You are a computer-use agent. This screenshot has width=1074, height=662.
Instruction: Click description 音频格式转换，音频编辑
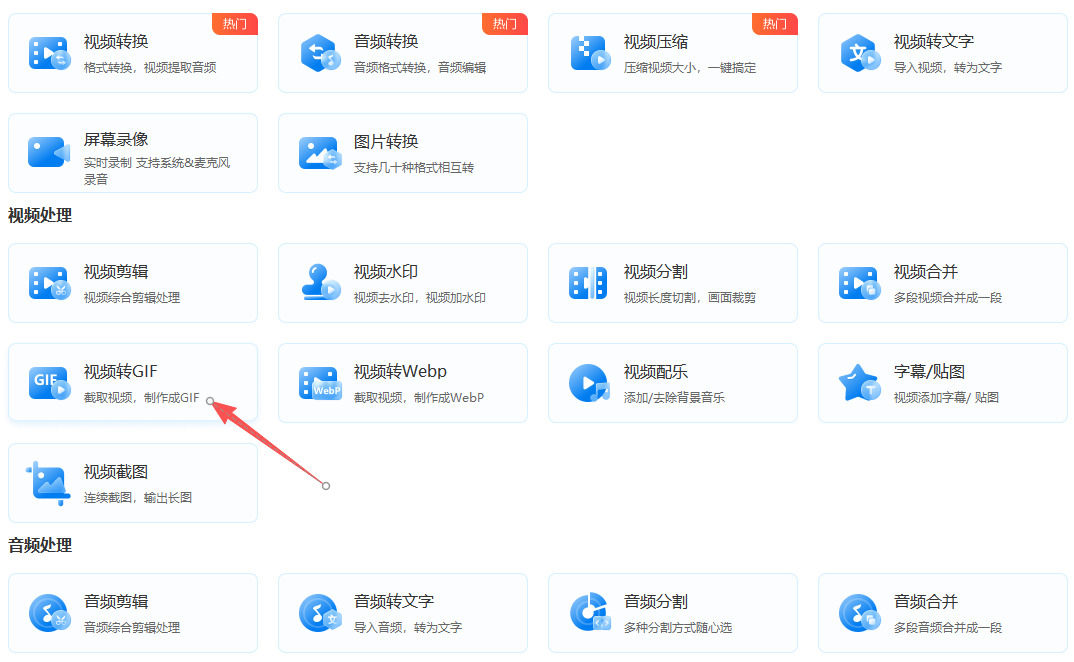click(420, 68)
